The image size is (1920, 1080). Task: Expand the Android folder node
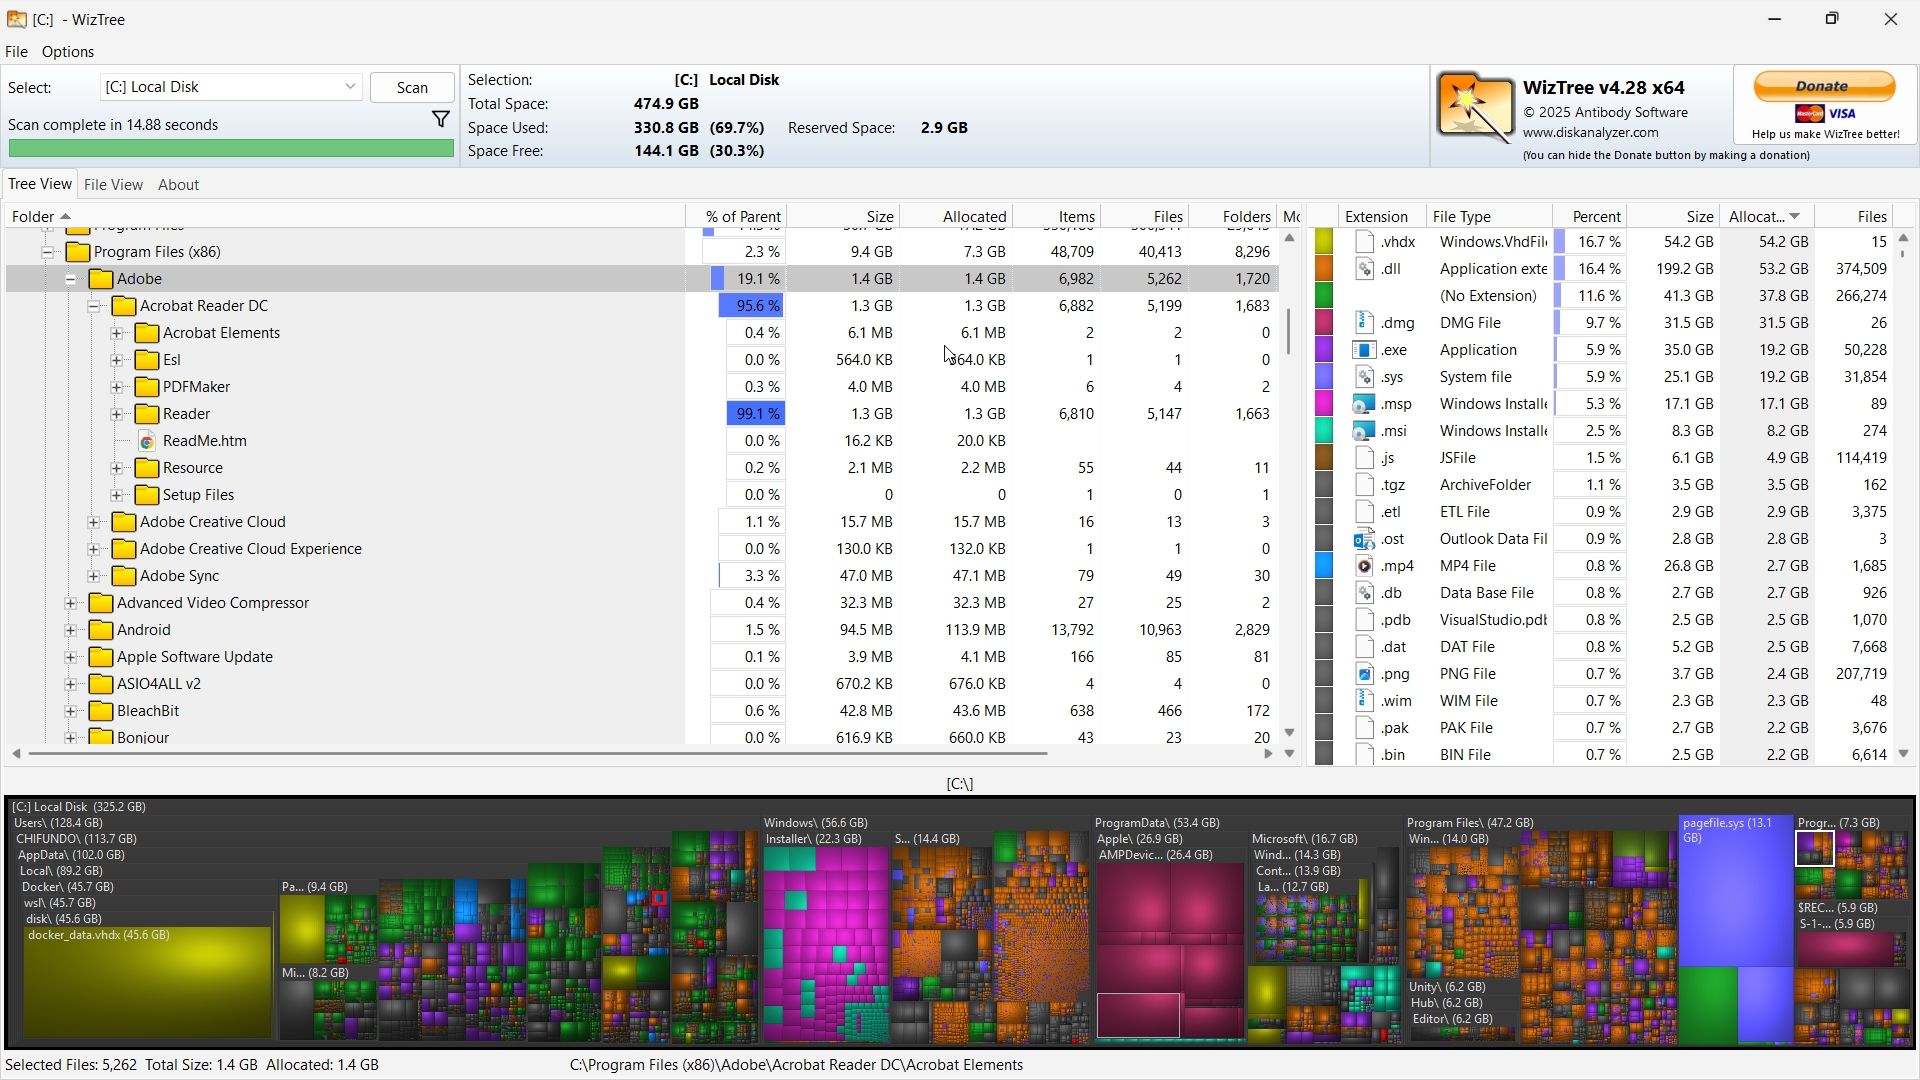[71, 631]
